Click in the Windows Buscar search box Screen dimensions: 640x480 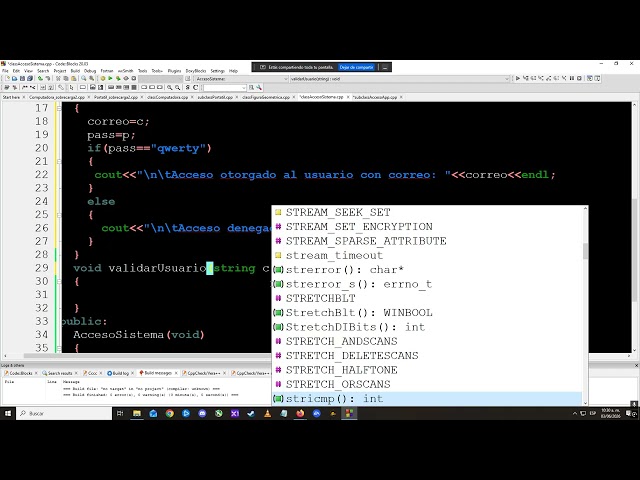point(64,413)
